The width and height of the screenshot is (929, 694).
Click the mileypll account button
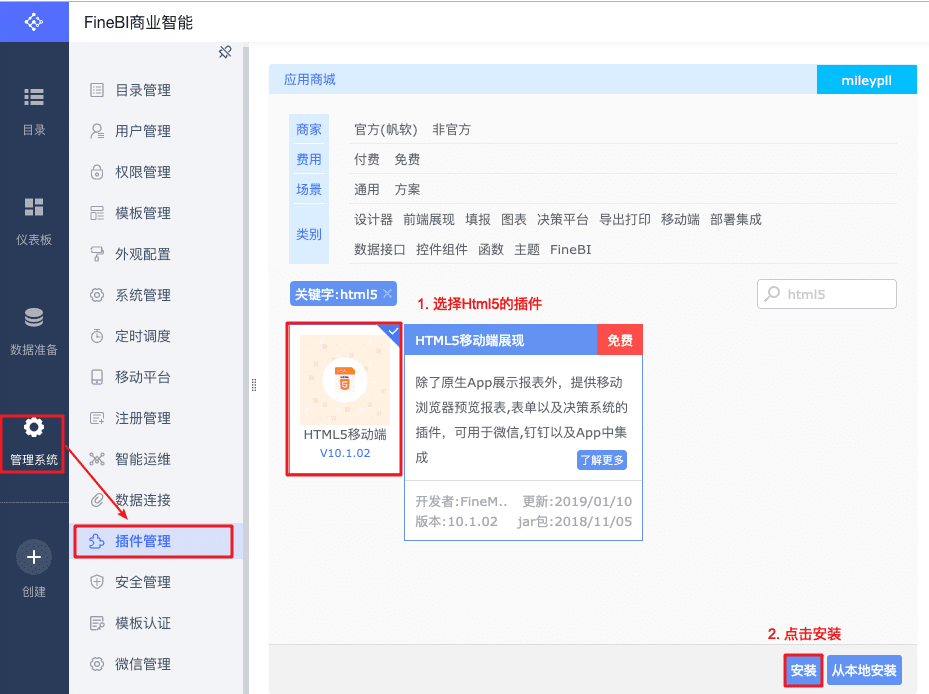click(x=866, y=80)
